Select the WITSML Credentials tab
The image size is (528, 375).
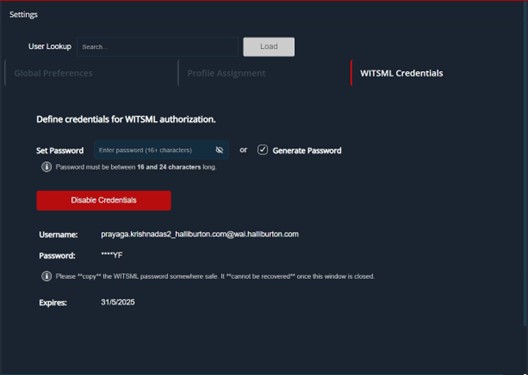pyautogui.click(x=401, y=73)
